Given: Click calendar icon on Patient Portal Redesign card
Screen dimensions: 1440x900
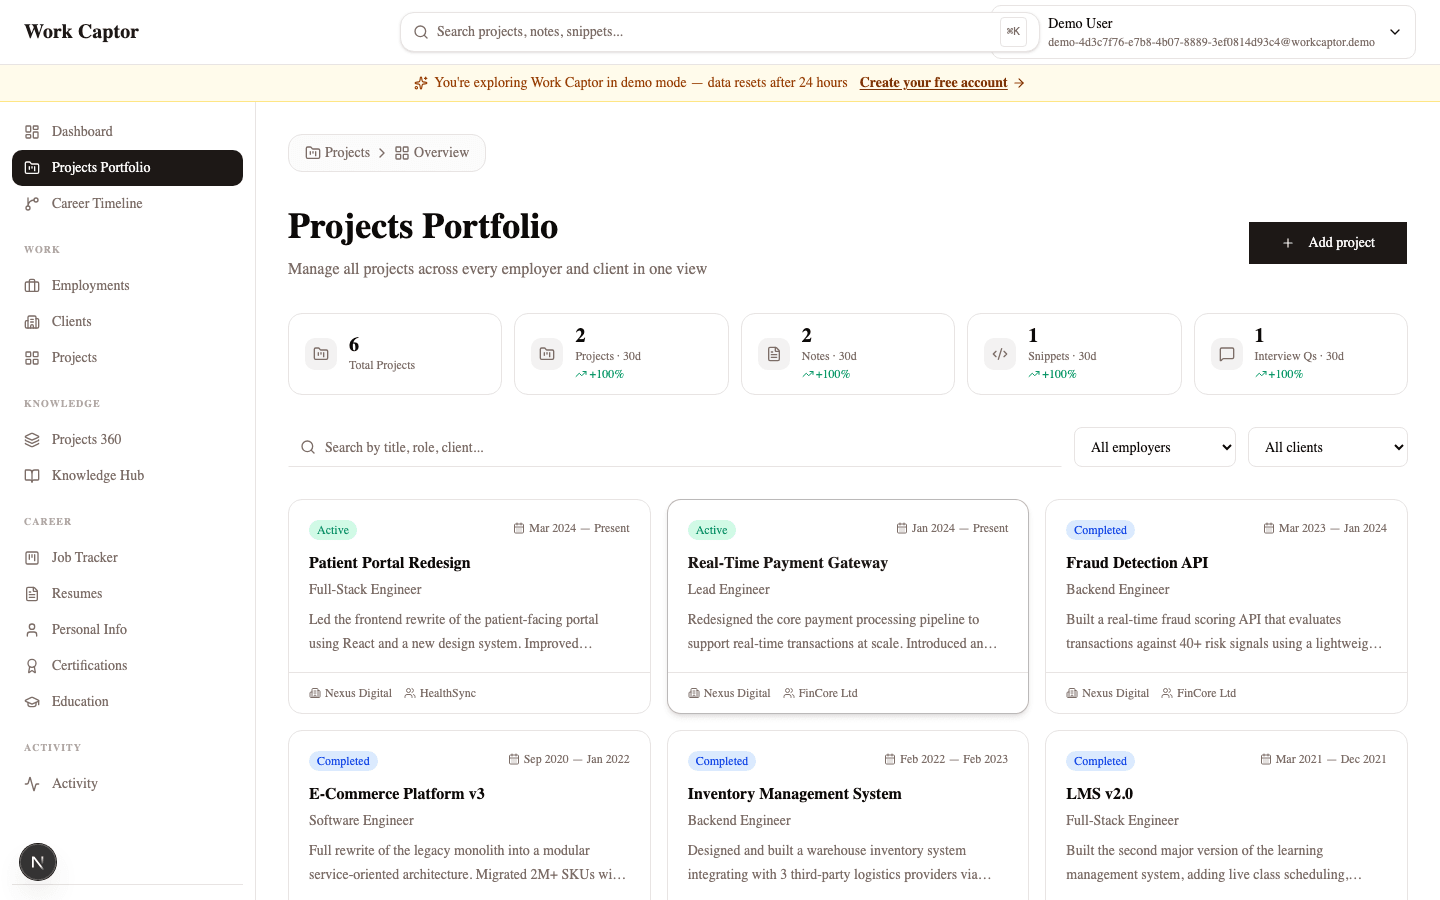Looking at the screenshot, I should point(519,528).
